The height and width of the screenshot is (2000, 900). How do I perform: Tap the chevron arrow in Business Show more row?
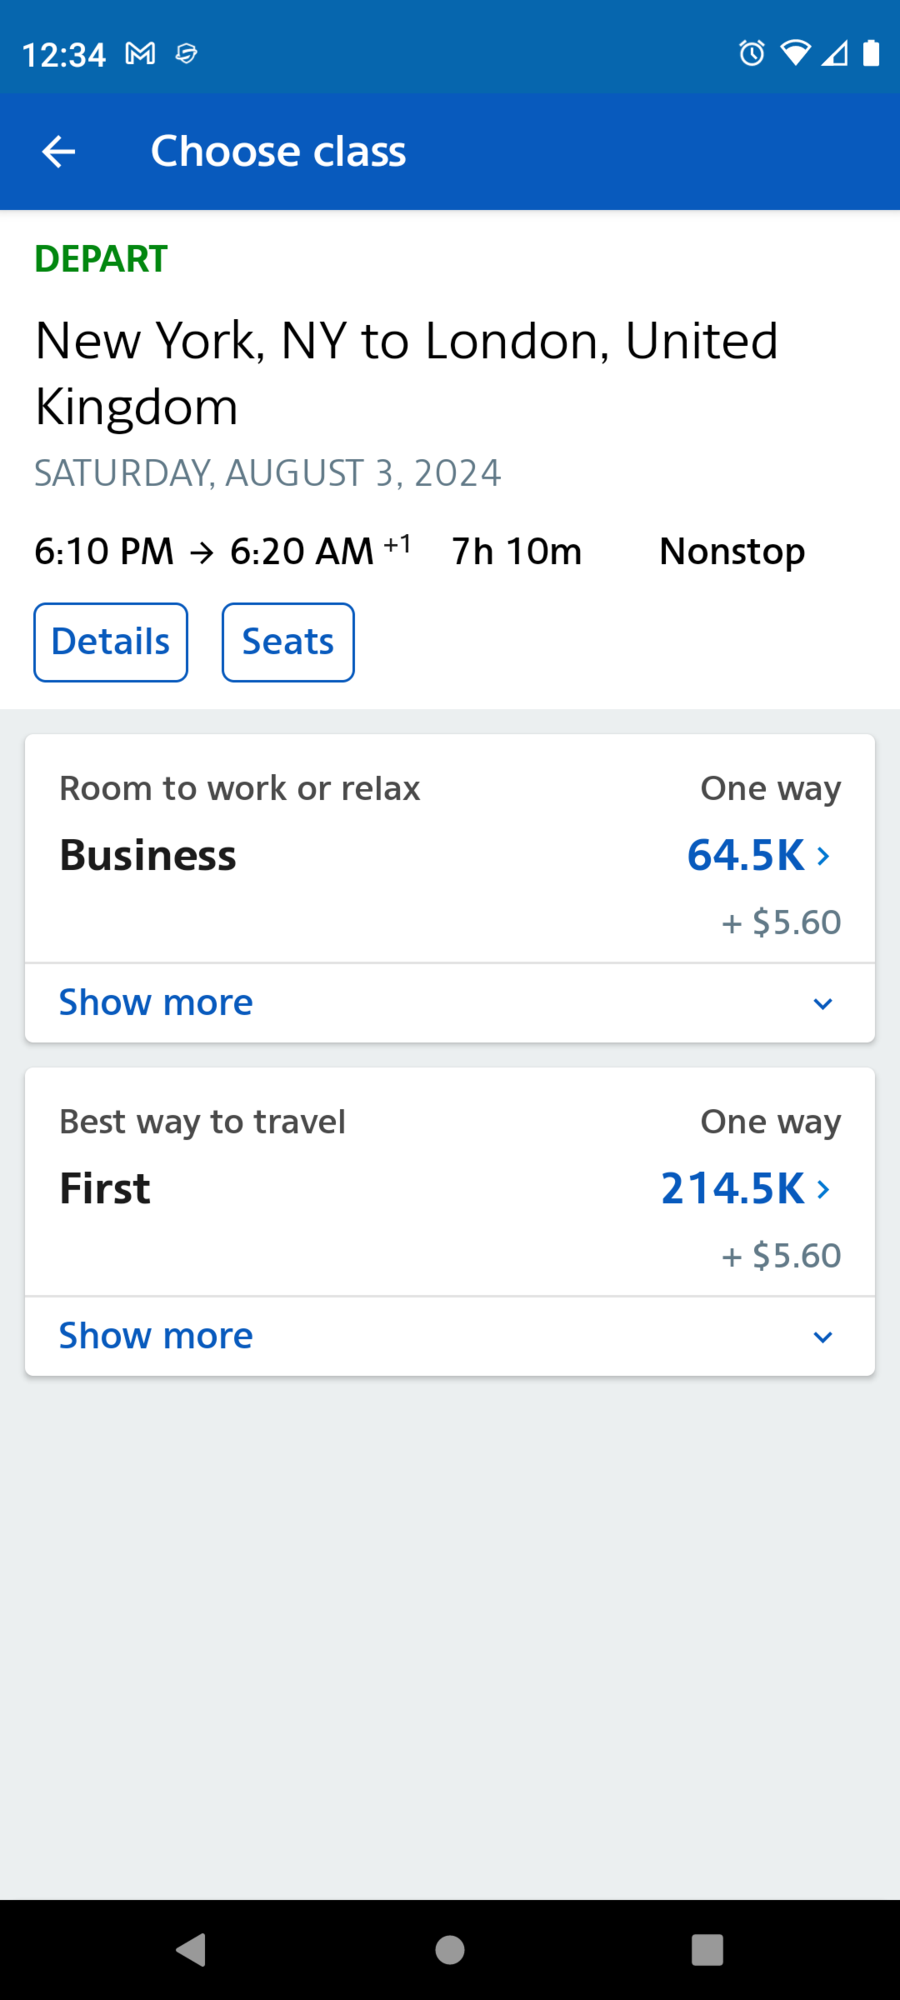(823, 1004)
